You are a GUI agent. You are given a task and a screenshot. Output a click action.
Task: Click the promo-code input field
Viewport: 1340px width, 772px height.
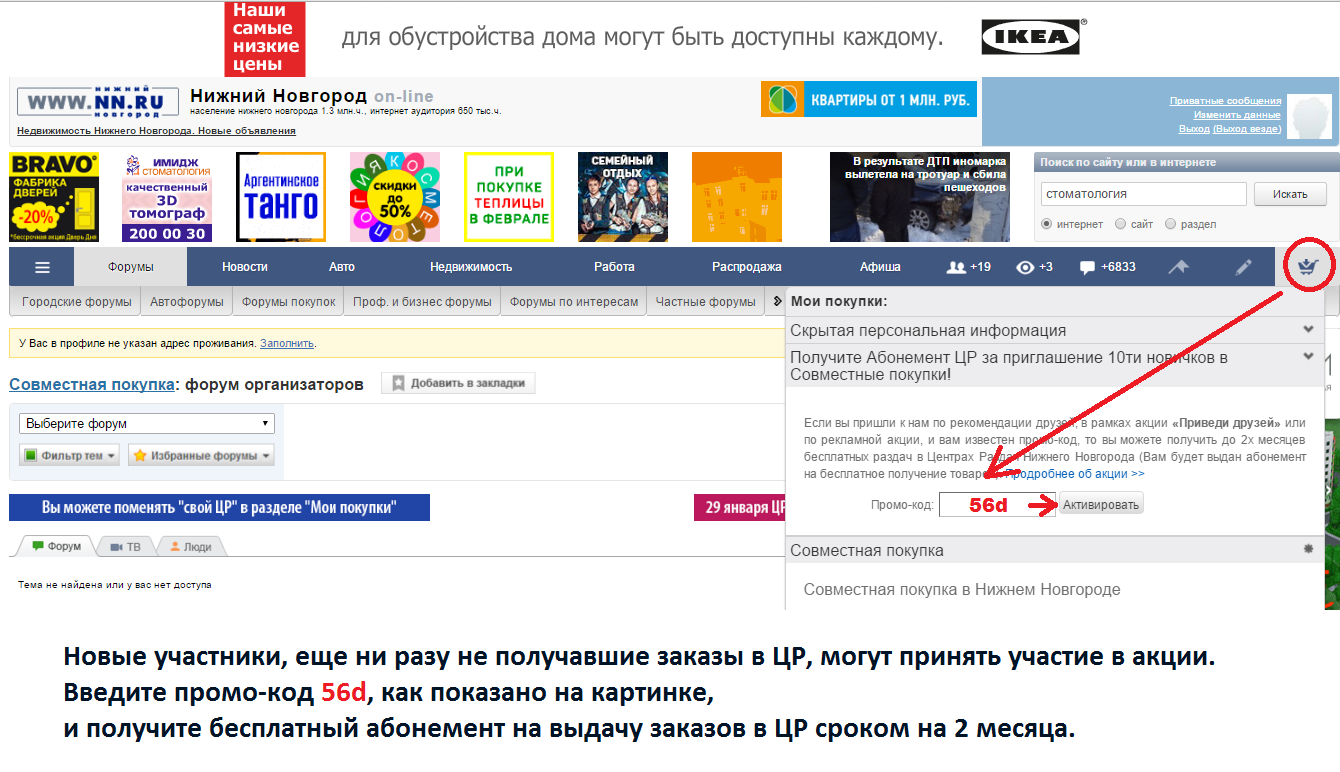(997, 505)
